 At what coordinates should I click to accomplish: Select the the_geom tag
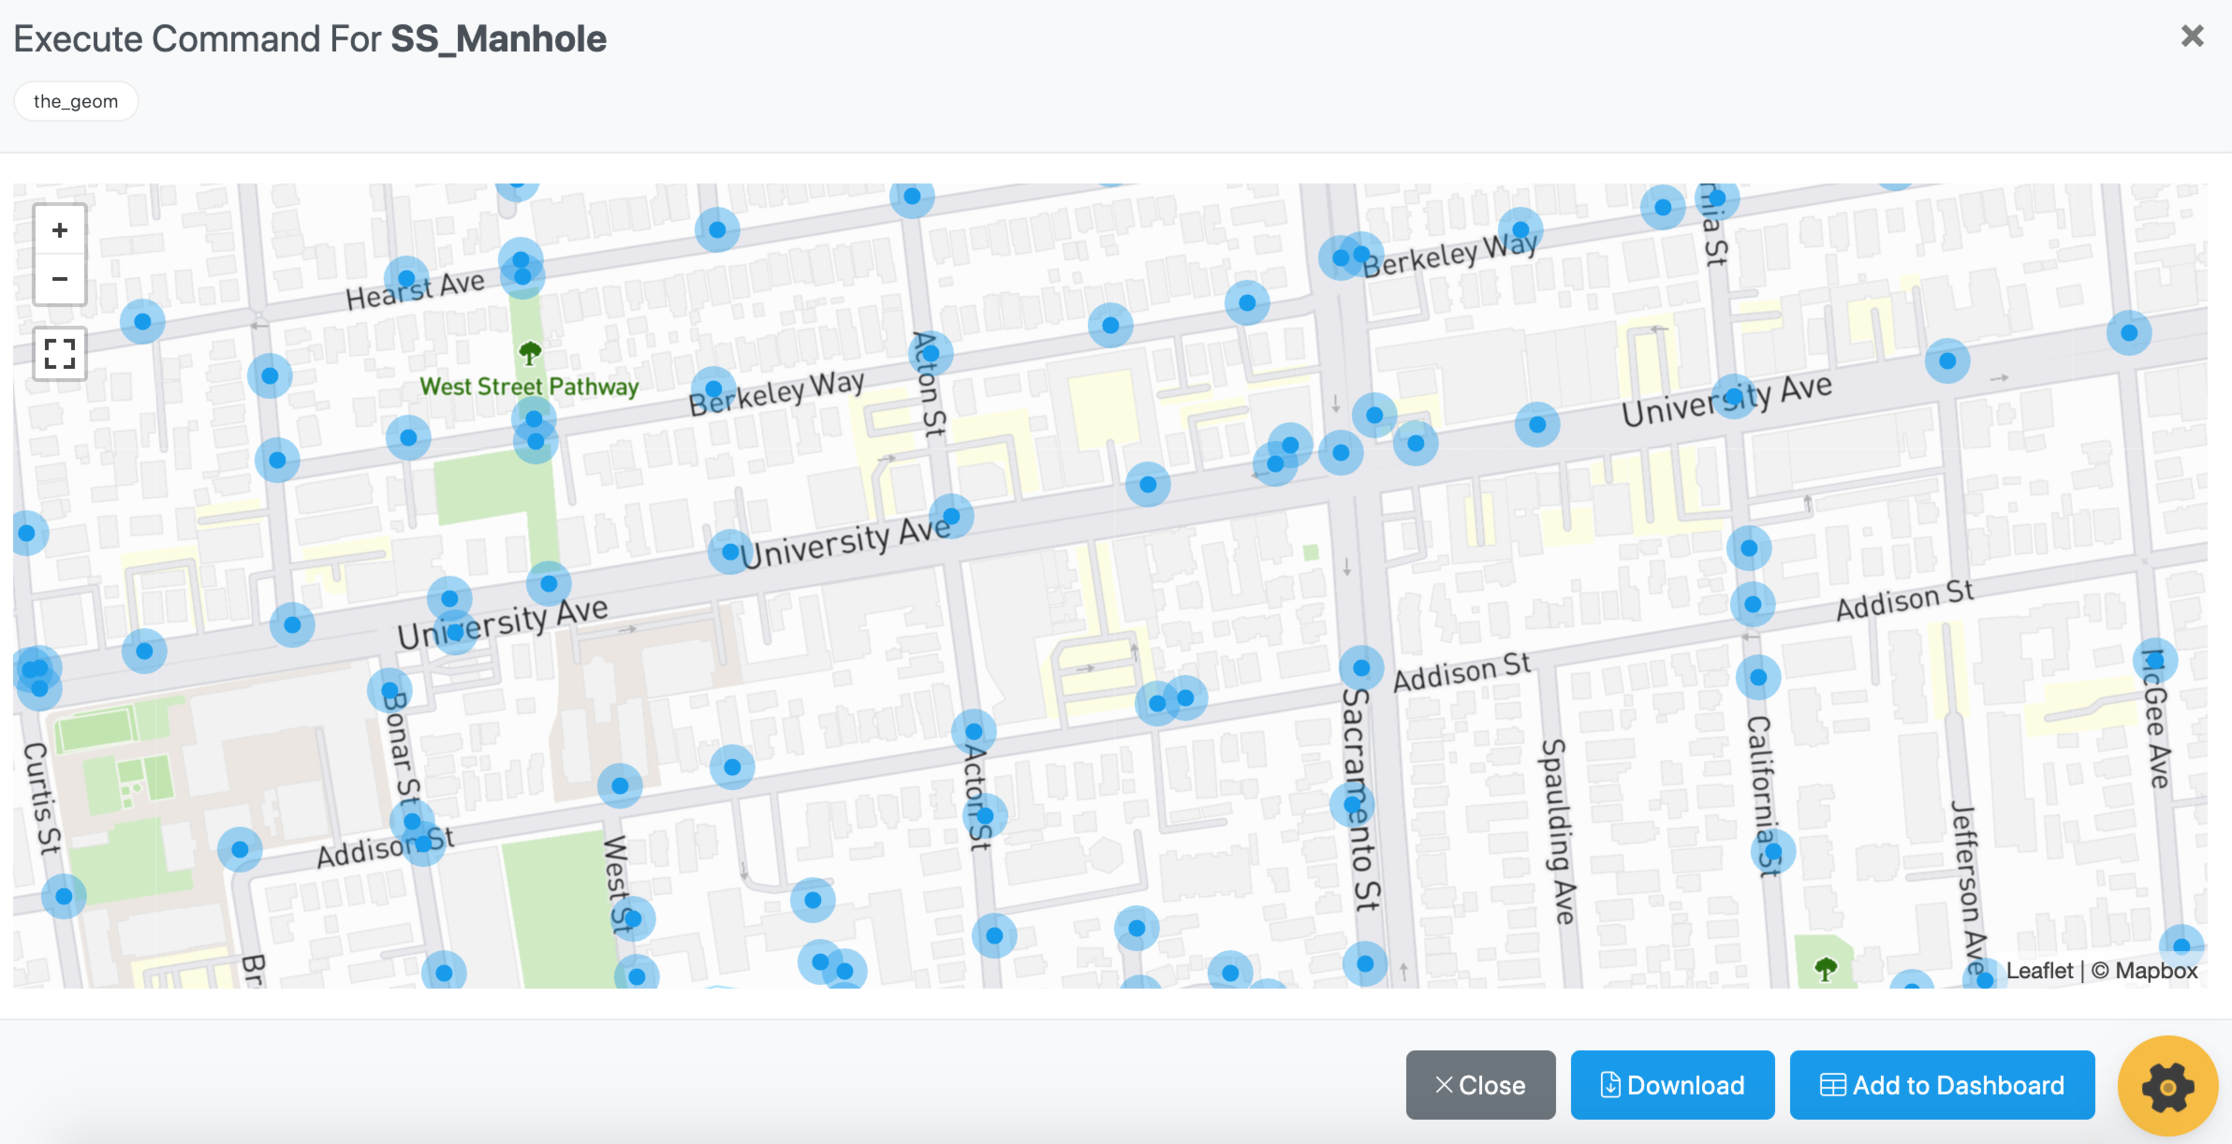coord(76,101)
